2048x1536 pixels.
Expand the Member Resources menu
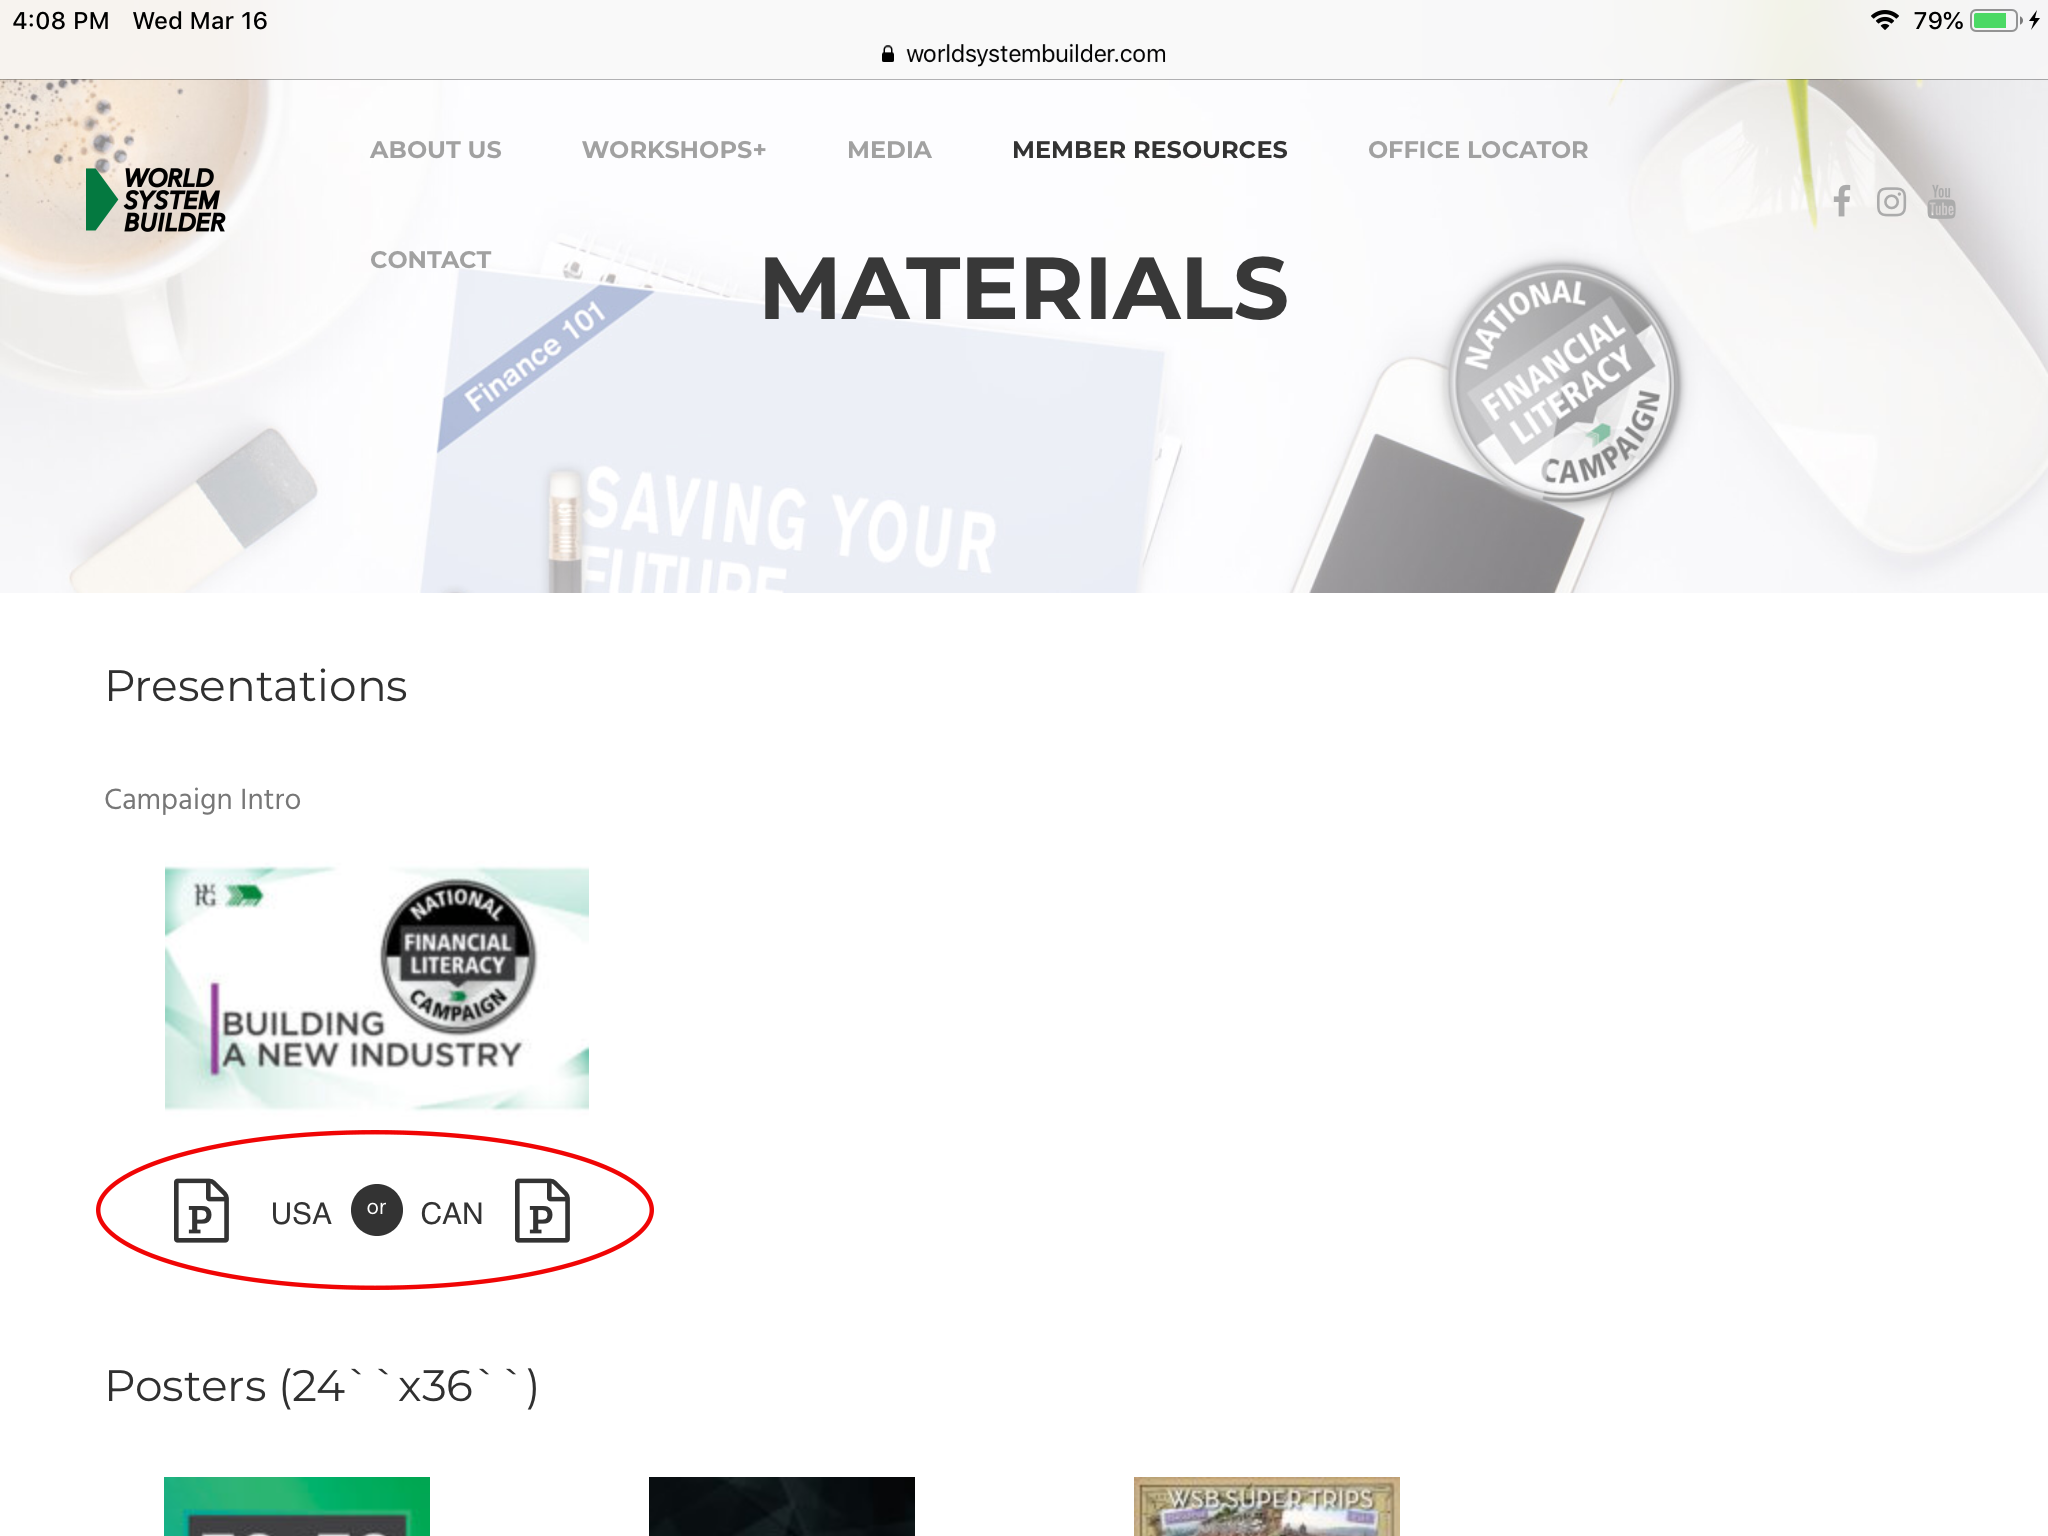point(1150,150)
